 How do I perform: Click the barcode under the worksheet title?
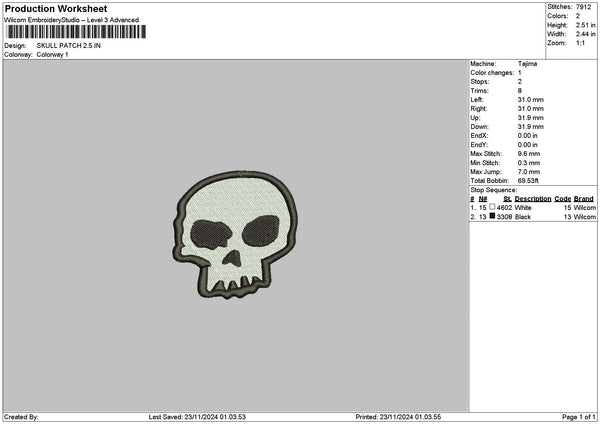76,32
